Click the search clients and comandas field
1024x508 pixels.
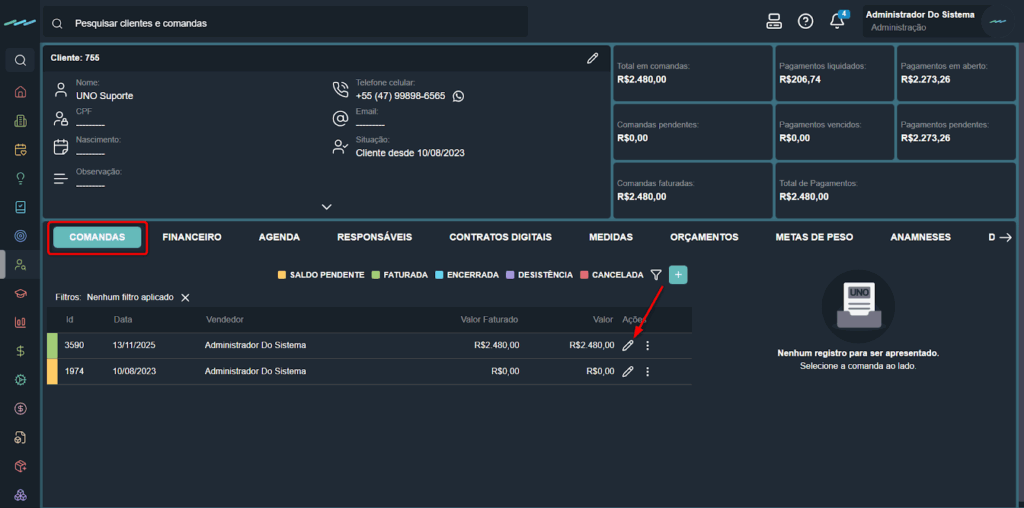290,22
